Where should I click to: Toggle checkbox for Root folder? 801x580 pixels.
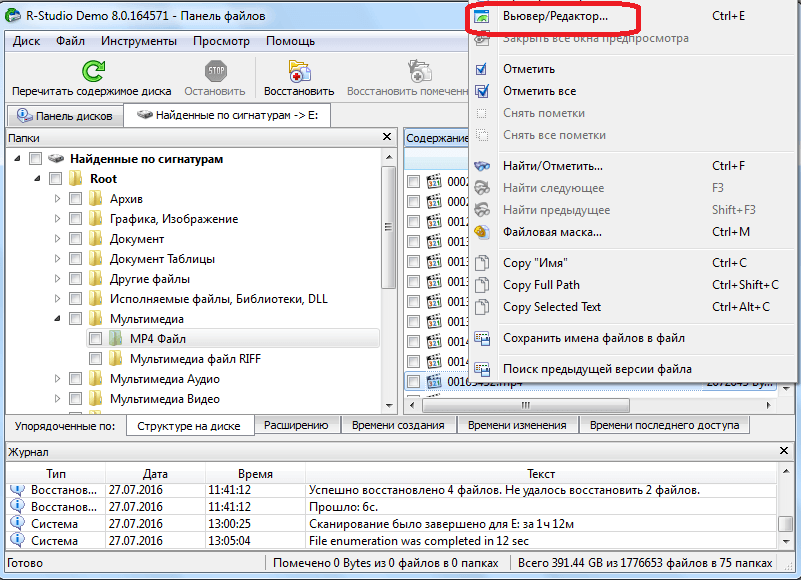coord(56,179)
